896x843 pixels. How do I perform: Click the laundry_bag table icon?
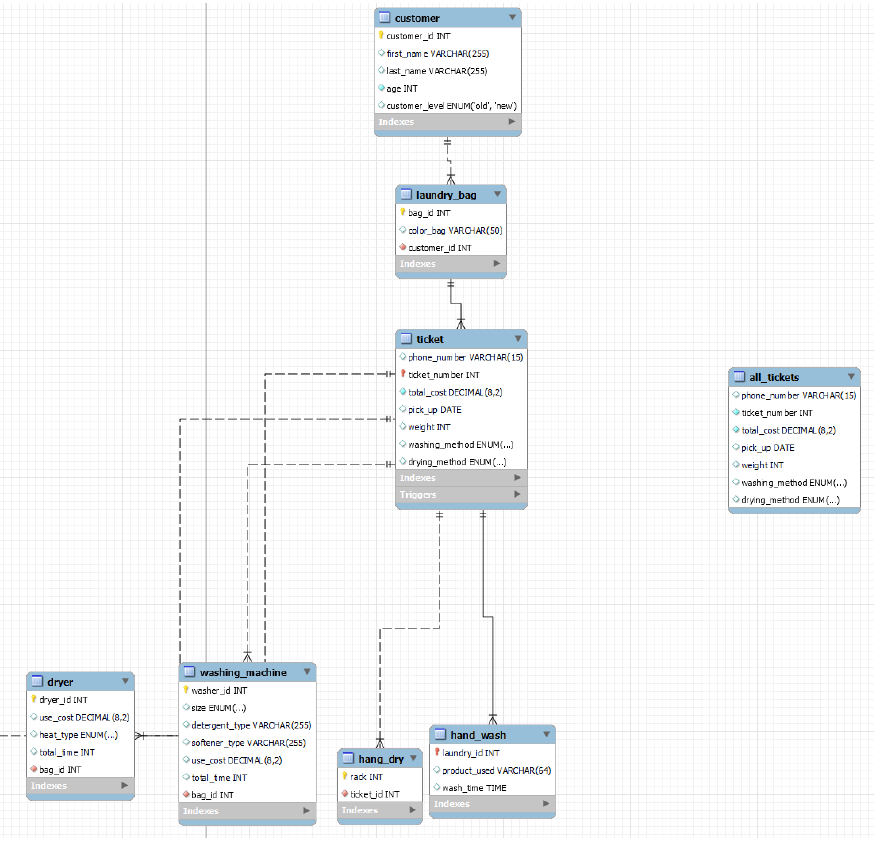tap(406, 195)
